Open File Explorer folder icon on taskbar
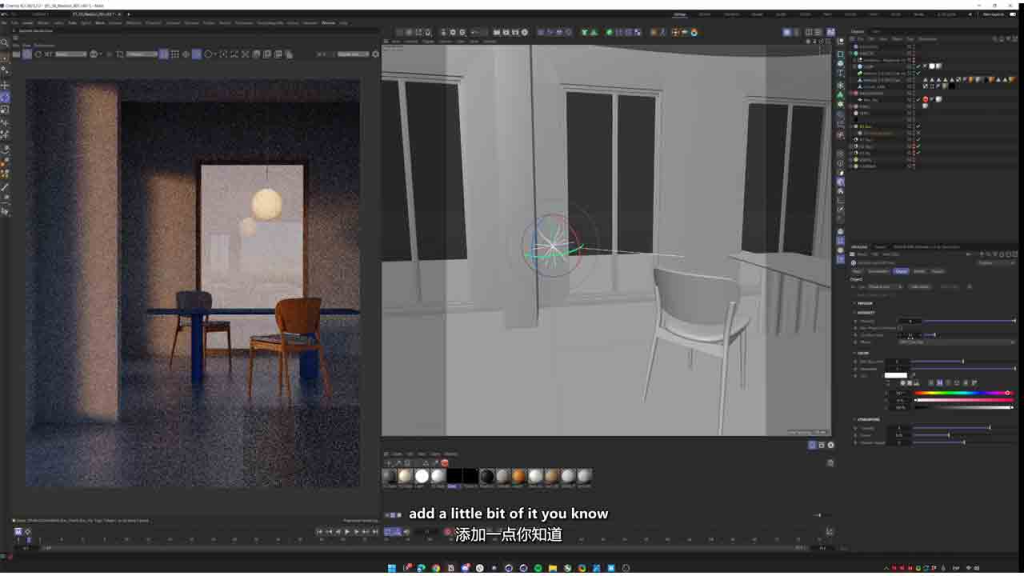The image size is (1024, 576). [552, 568]
